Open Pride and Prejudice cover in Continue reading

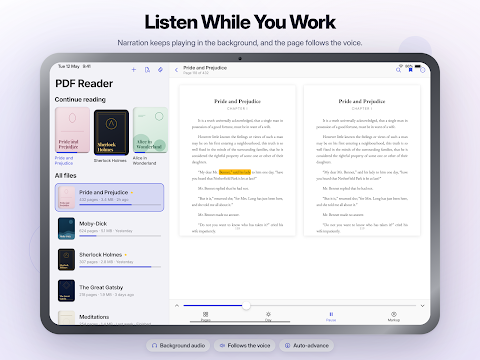(72, 130)
